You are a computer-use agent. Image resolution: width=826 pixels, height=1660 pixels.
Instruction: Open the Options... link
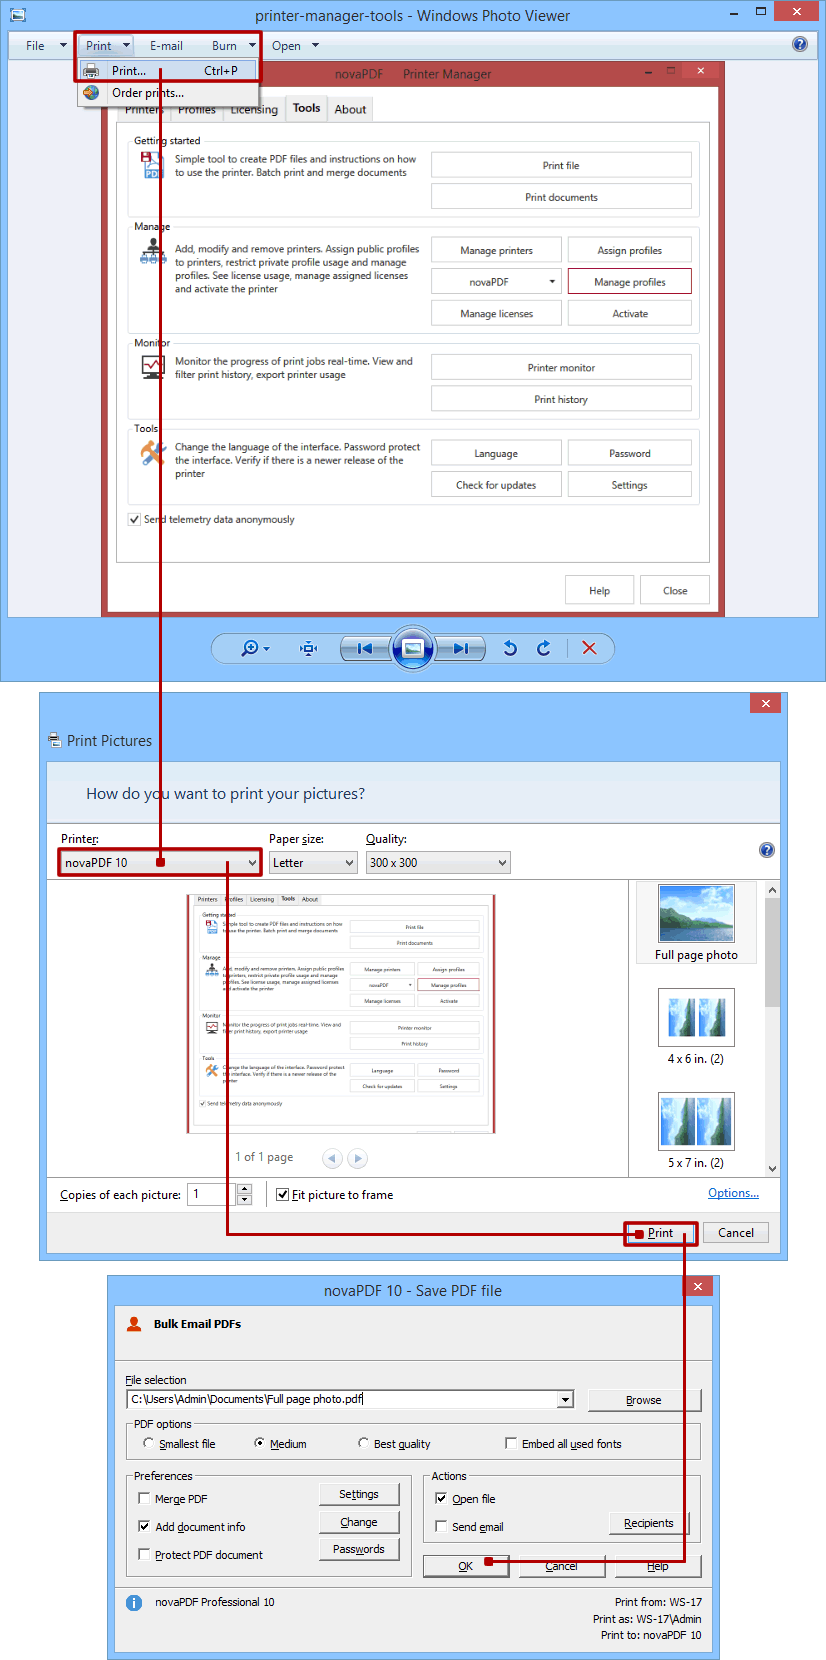[x=733, y=1193]
